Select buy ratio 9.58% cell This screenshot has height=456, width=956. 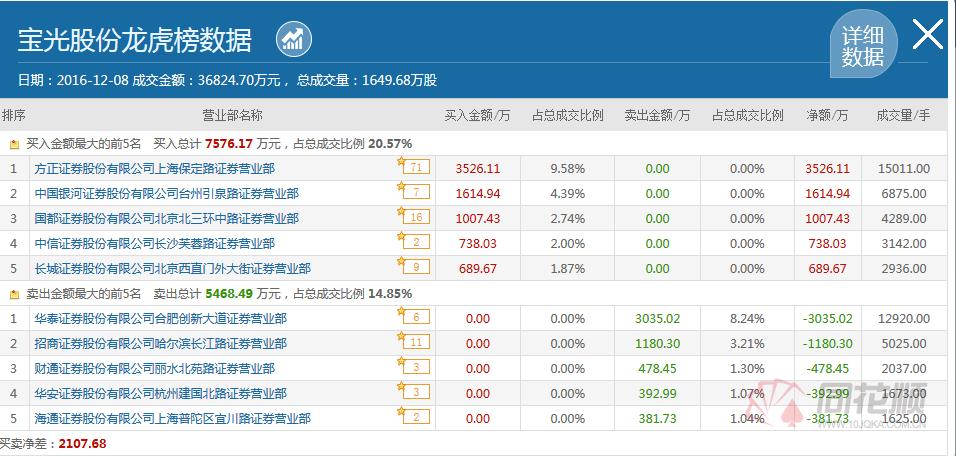(x=568, y=169)
